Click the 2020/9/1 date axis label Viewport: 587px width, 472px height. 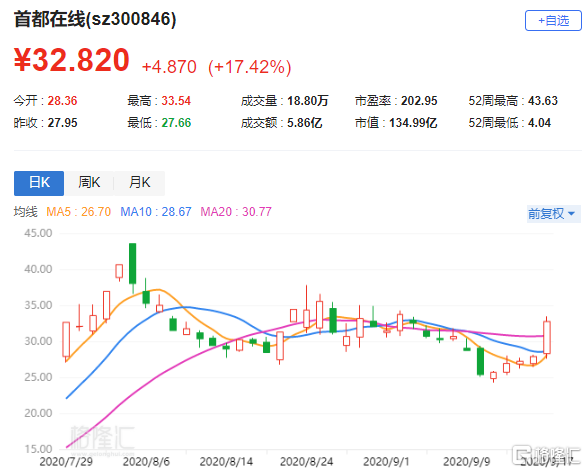click(386, 462)
